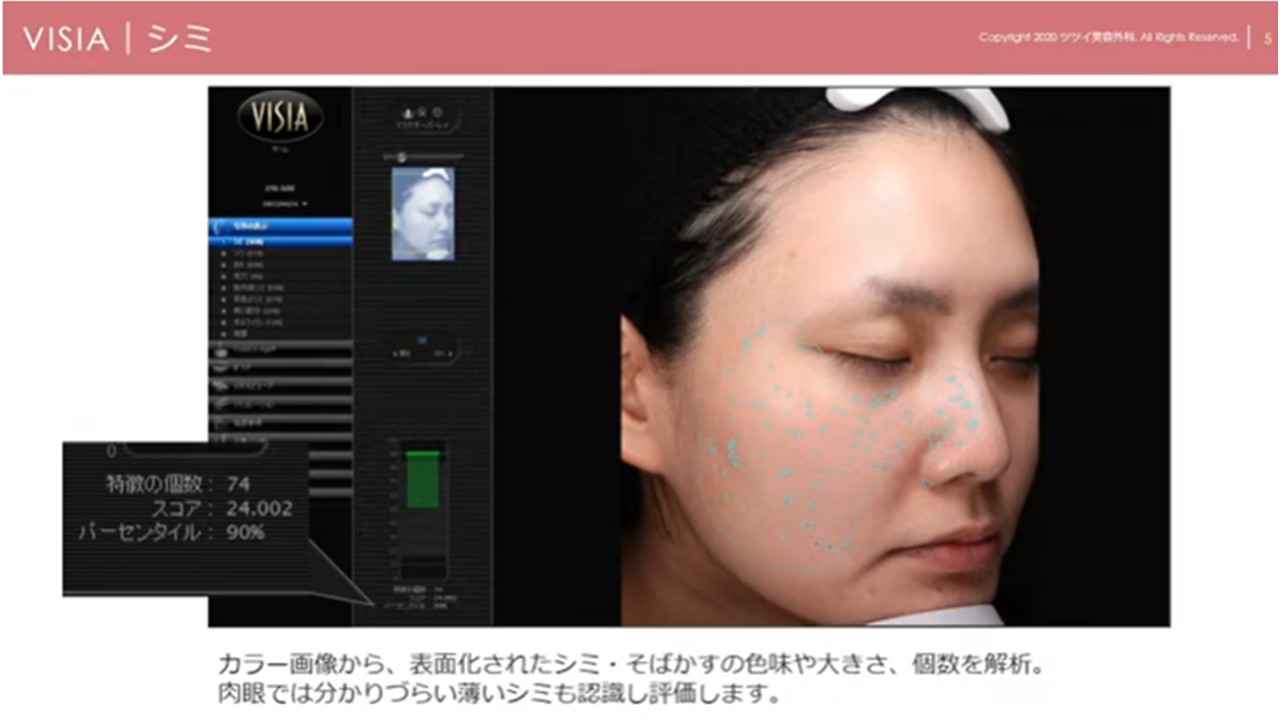The height and width of the screenshot is (720, 1280).
Task: Click the right arrow below the blue checkbox
Action: pos(447,354)
